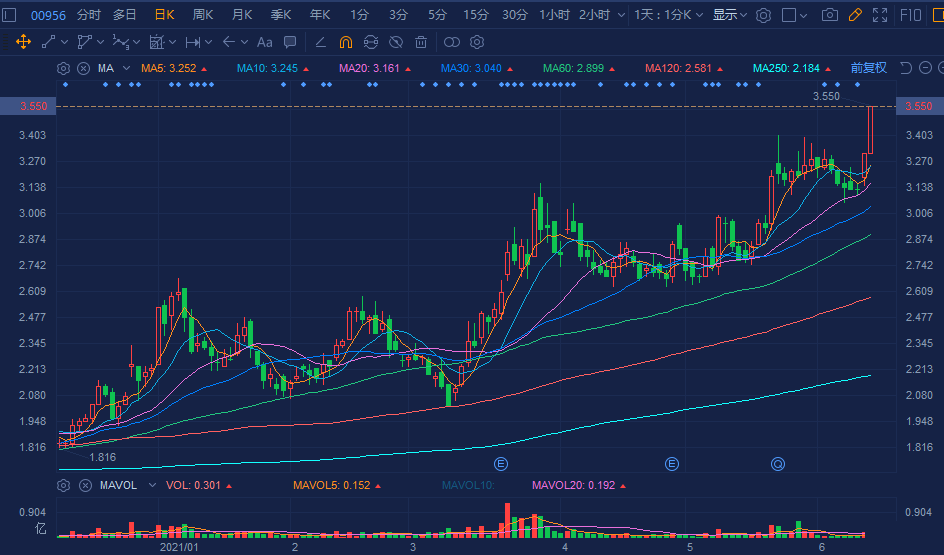
Task: Delete drawings with trash can icon
Action: pos(421,42)
